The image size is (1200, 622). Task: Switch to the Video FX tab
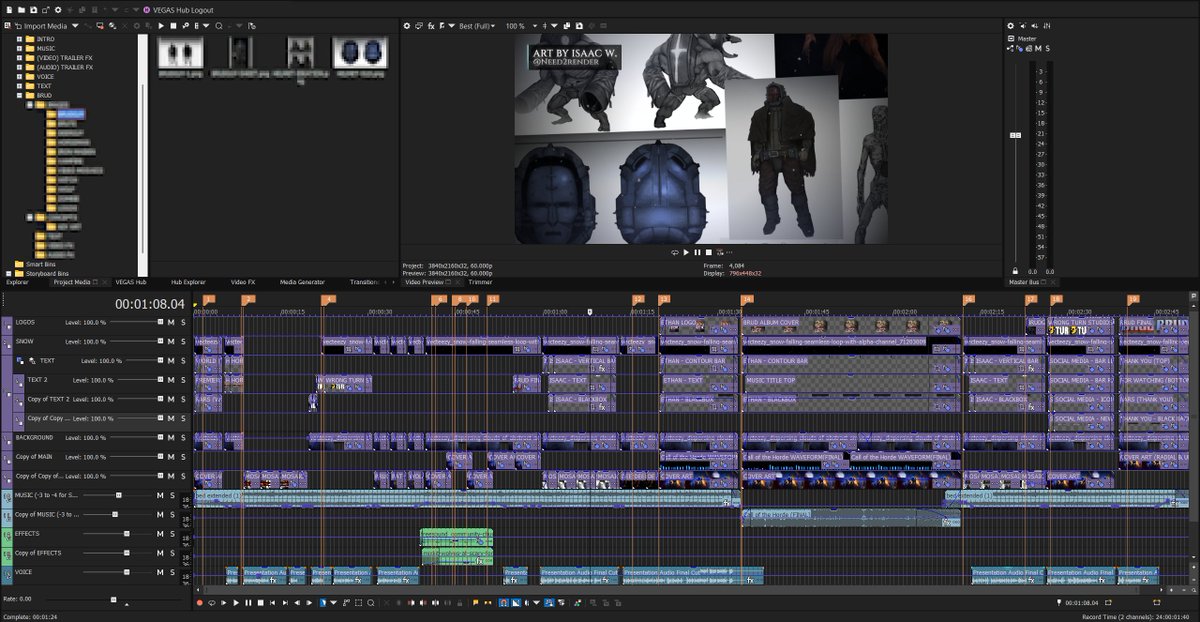243,282
